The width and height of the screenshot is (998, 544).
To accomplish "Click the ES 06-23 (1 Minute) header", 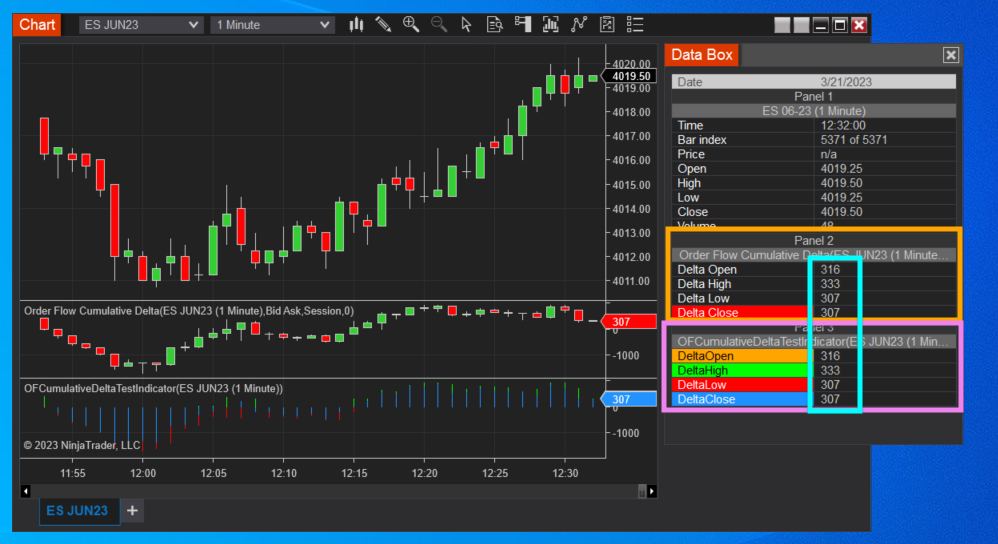I will click(x=813, y=111).
